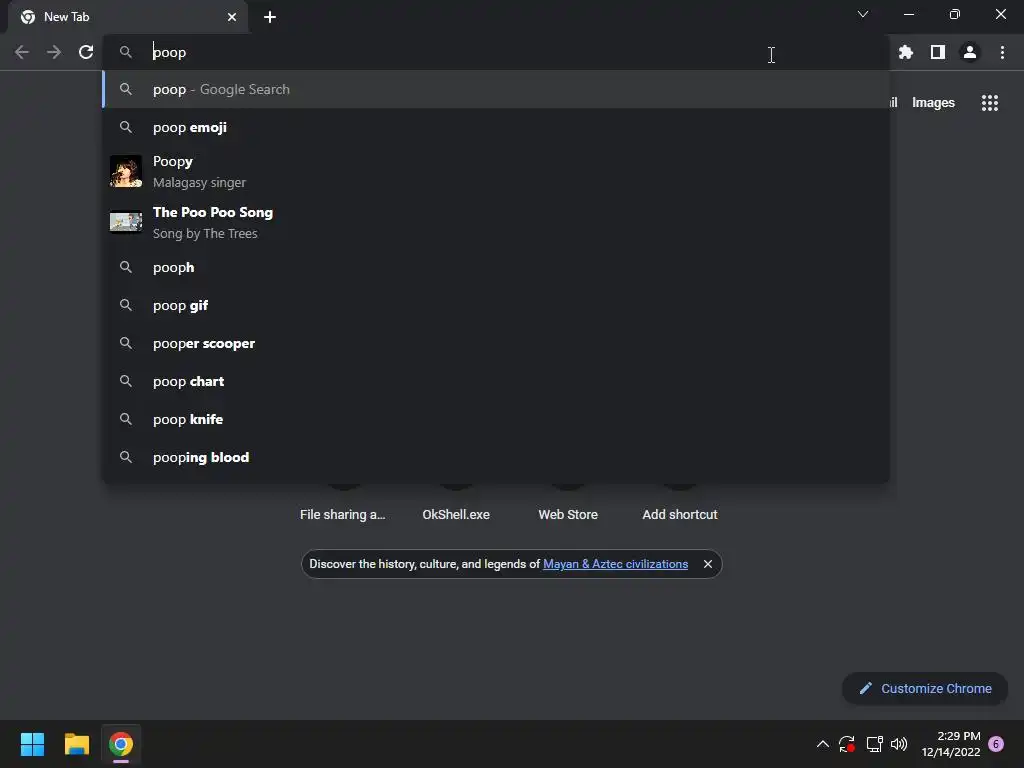
Task: Open Chrome three-dot menu
Action: pos(1002,52)
